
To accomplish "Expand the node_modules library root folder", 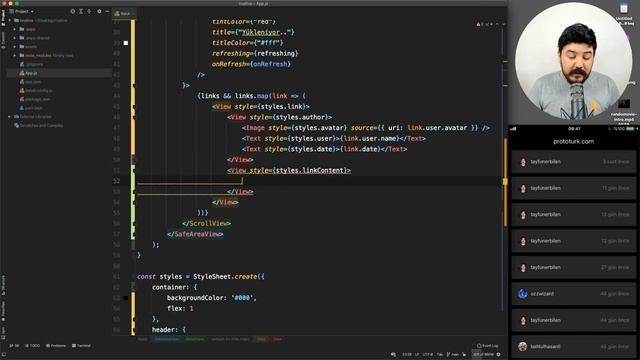I will coord(15,56).
